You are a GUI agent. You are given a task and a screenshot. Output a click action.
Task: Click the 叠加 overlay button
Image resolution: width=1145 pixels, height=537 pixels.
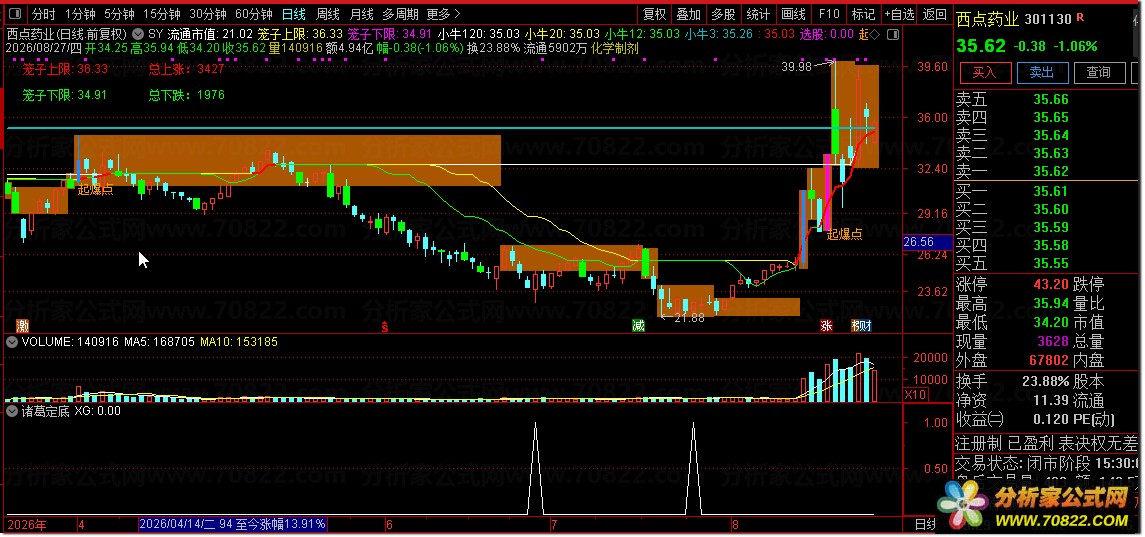[x=689, y=14]
